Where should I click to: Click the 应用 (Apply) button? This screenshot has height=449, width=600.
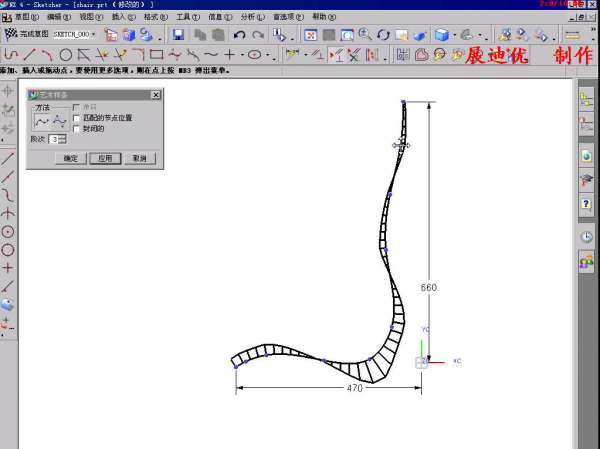pyautogui.click(x=104, y=158)
